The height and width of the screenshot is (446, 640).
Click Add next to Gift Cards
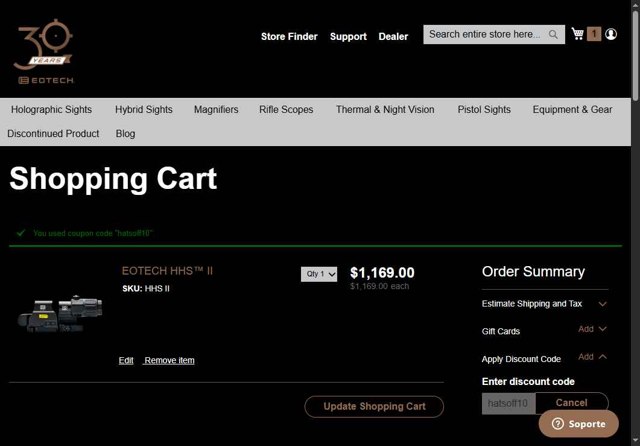[x=586, y=329]
